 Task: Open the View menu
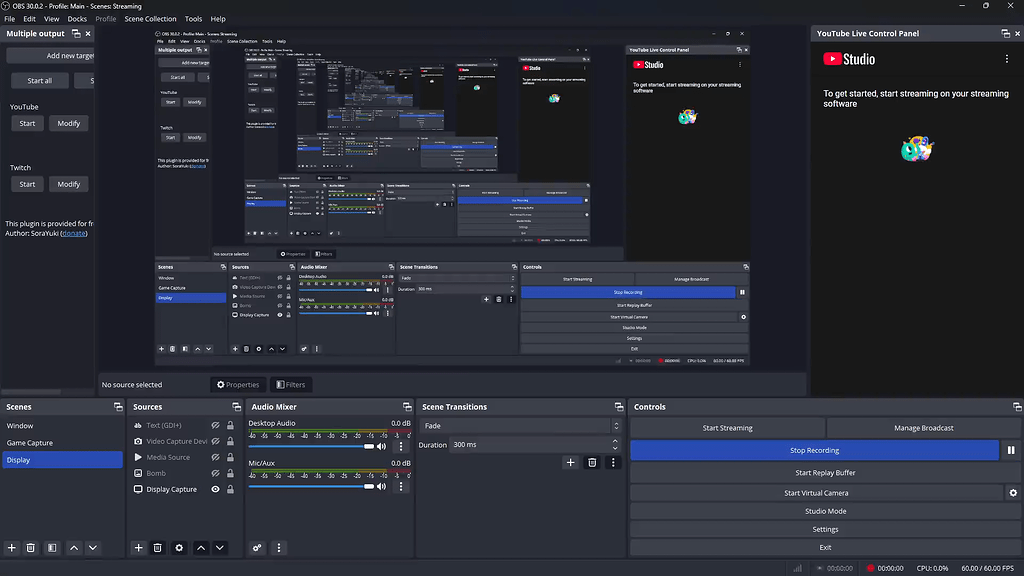52,19
